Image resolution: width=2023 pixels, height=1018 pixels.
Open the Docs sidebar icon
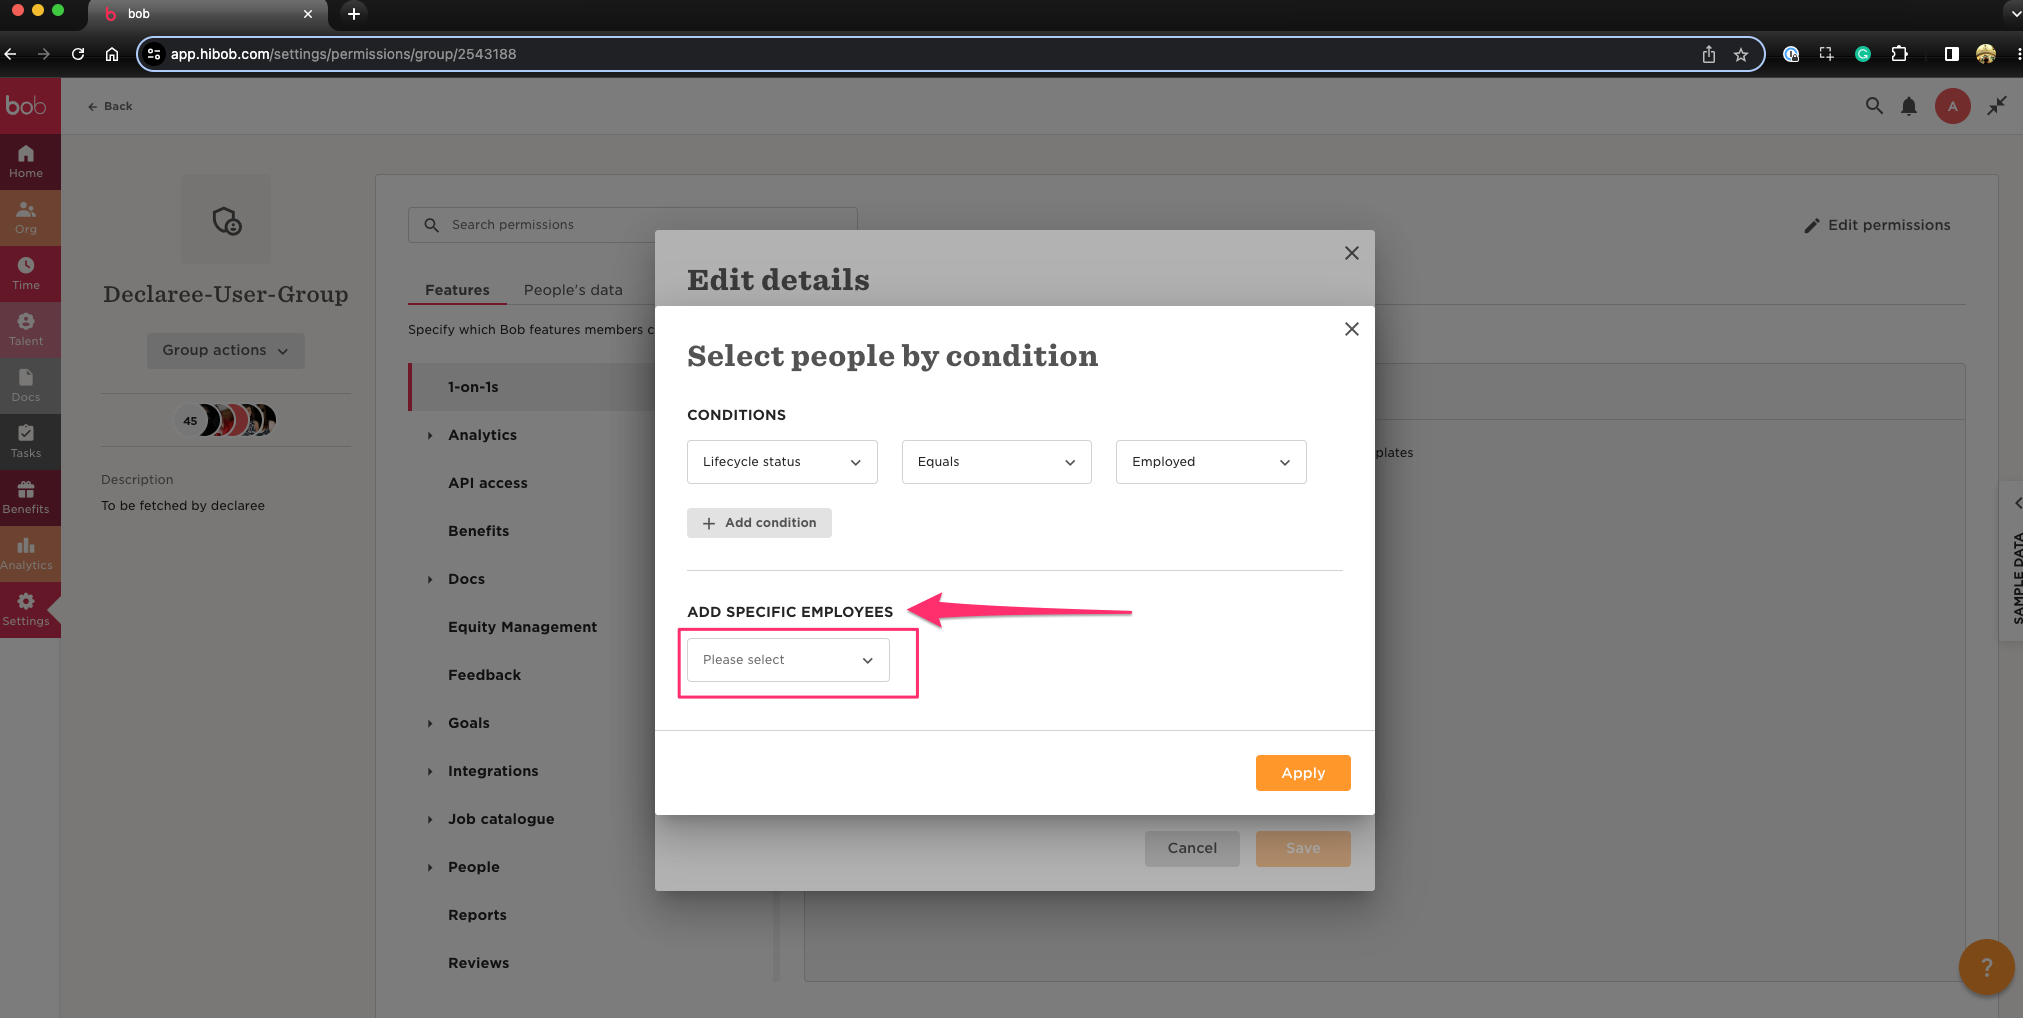(26, 384)
